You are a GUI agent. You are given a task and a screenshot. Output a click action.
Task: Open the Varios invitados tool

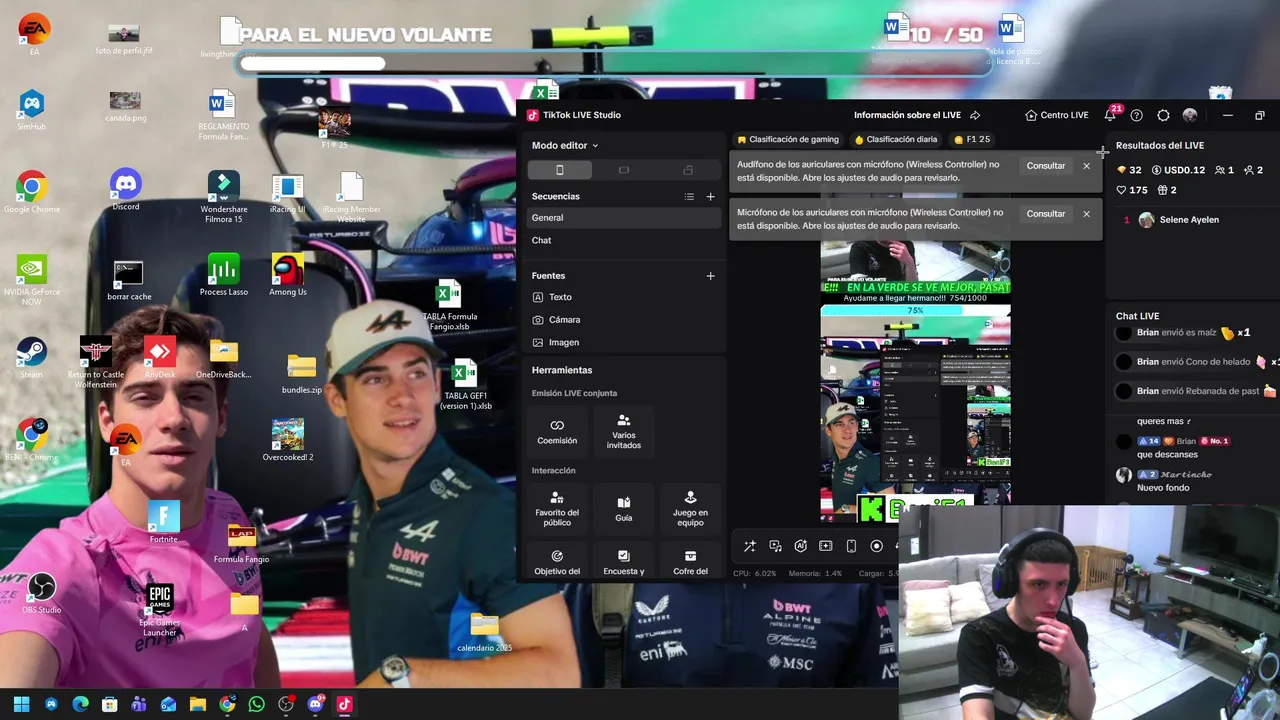coord(623,431)
